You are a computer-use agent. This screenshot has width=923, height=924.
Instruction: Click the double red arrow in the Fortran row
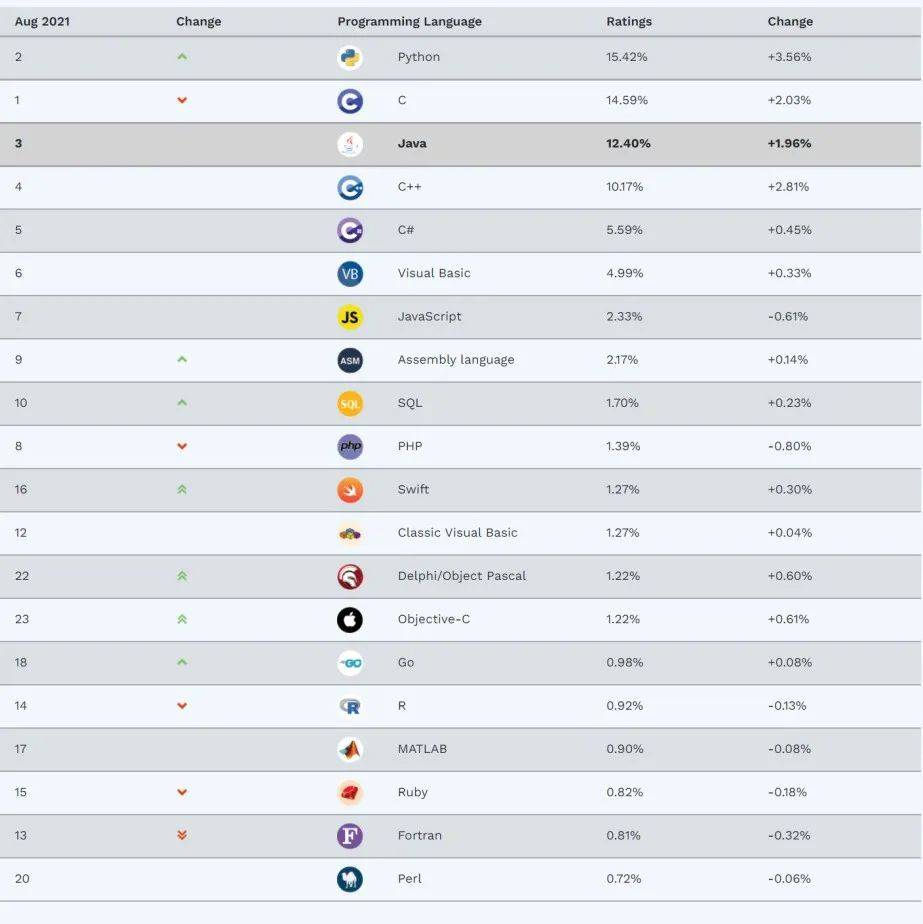182,835
